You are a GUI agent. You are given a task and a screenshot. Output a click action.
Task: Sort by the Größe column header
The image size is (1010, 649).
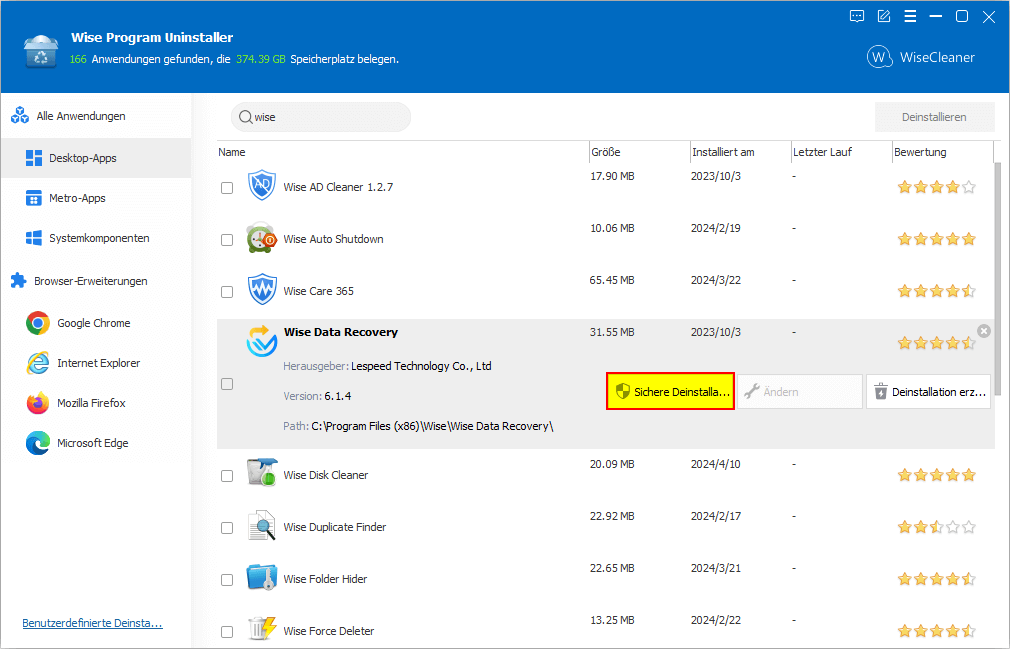(640, 152)
